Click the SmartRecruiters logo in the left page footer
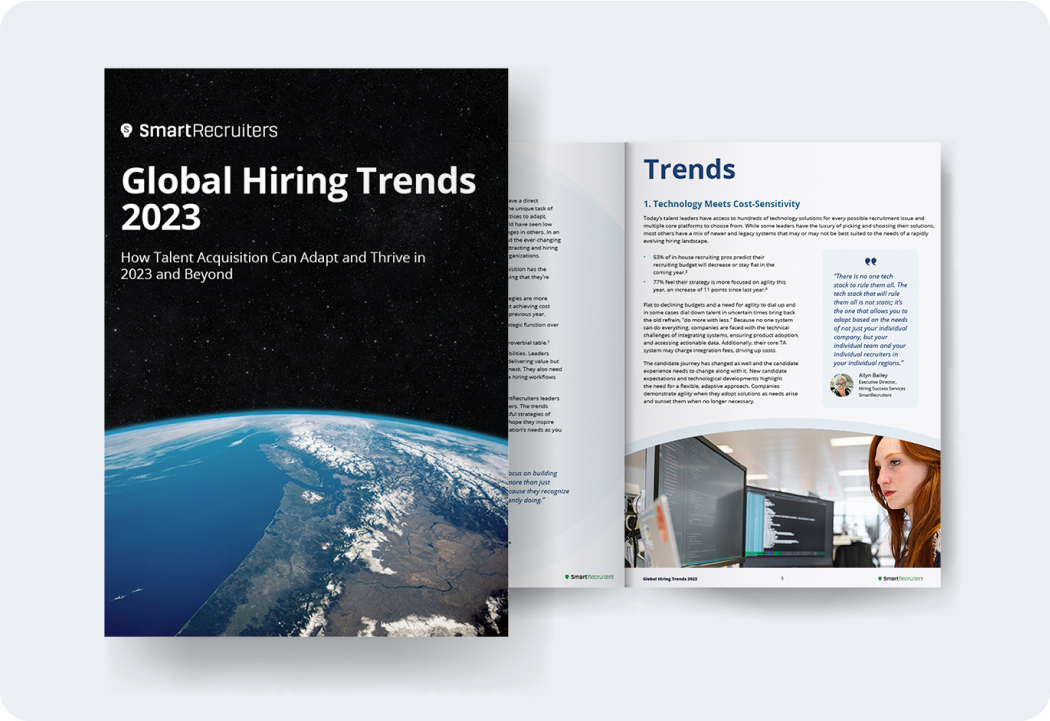The height and width of the screenshot is (721, 1050). [x=588, y=577]
